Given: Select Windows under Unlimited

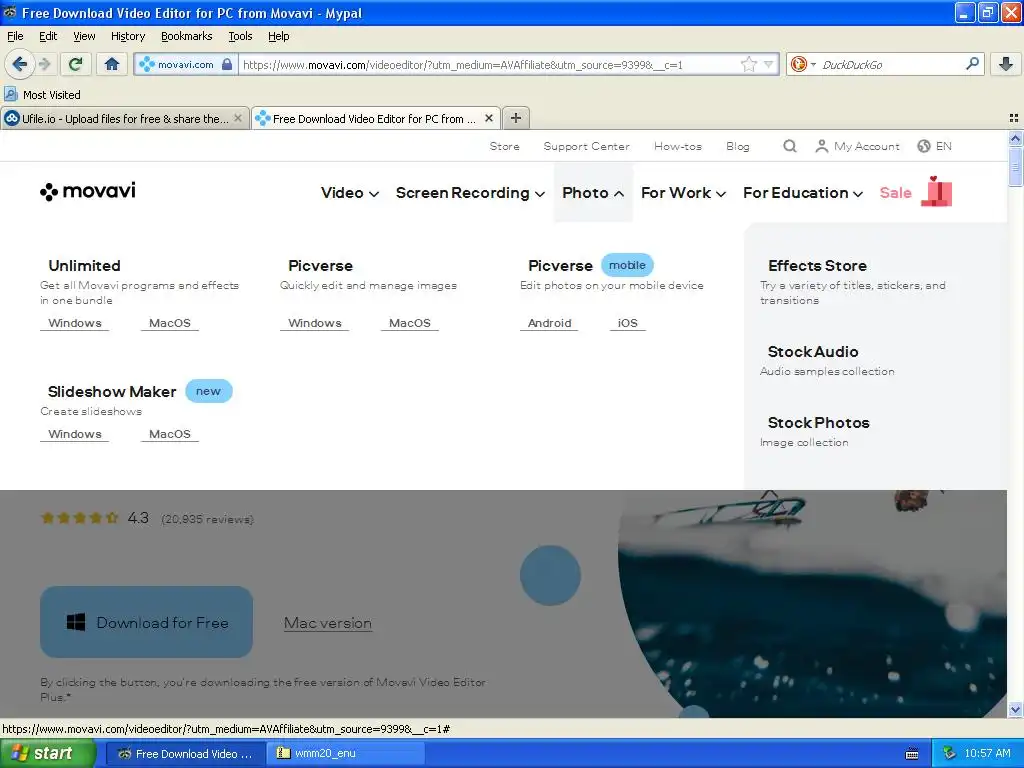Looking at the screenshot, I should tap(75, 323).
